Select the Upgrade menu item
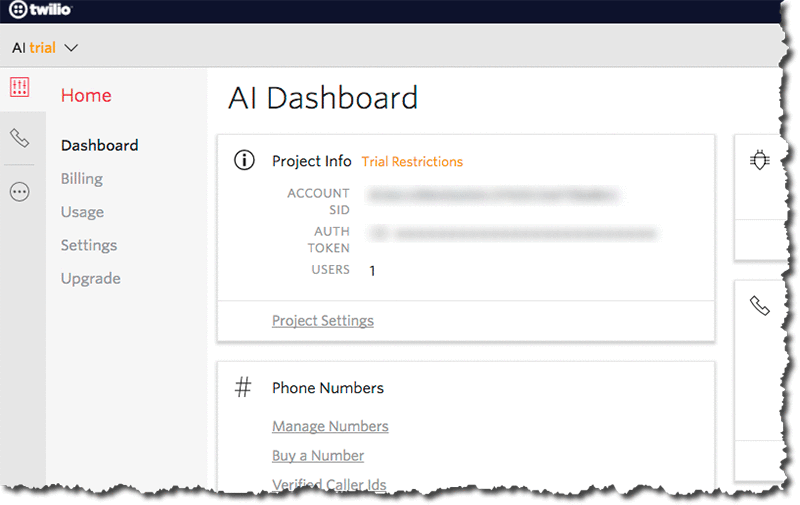Image resolution: width=800 pixels, height=505 pixels. click(x=90, y=278)
